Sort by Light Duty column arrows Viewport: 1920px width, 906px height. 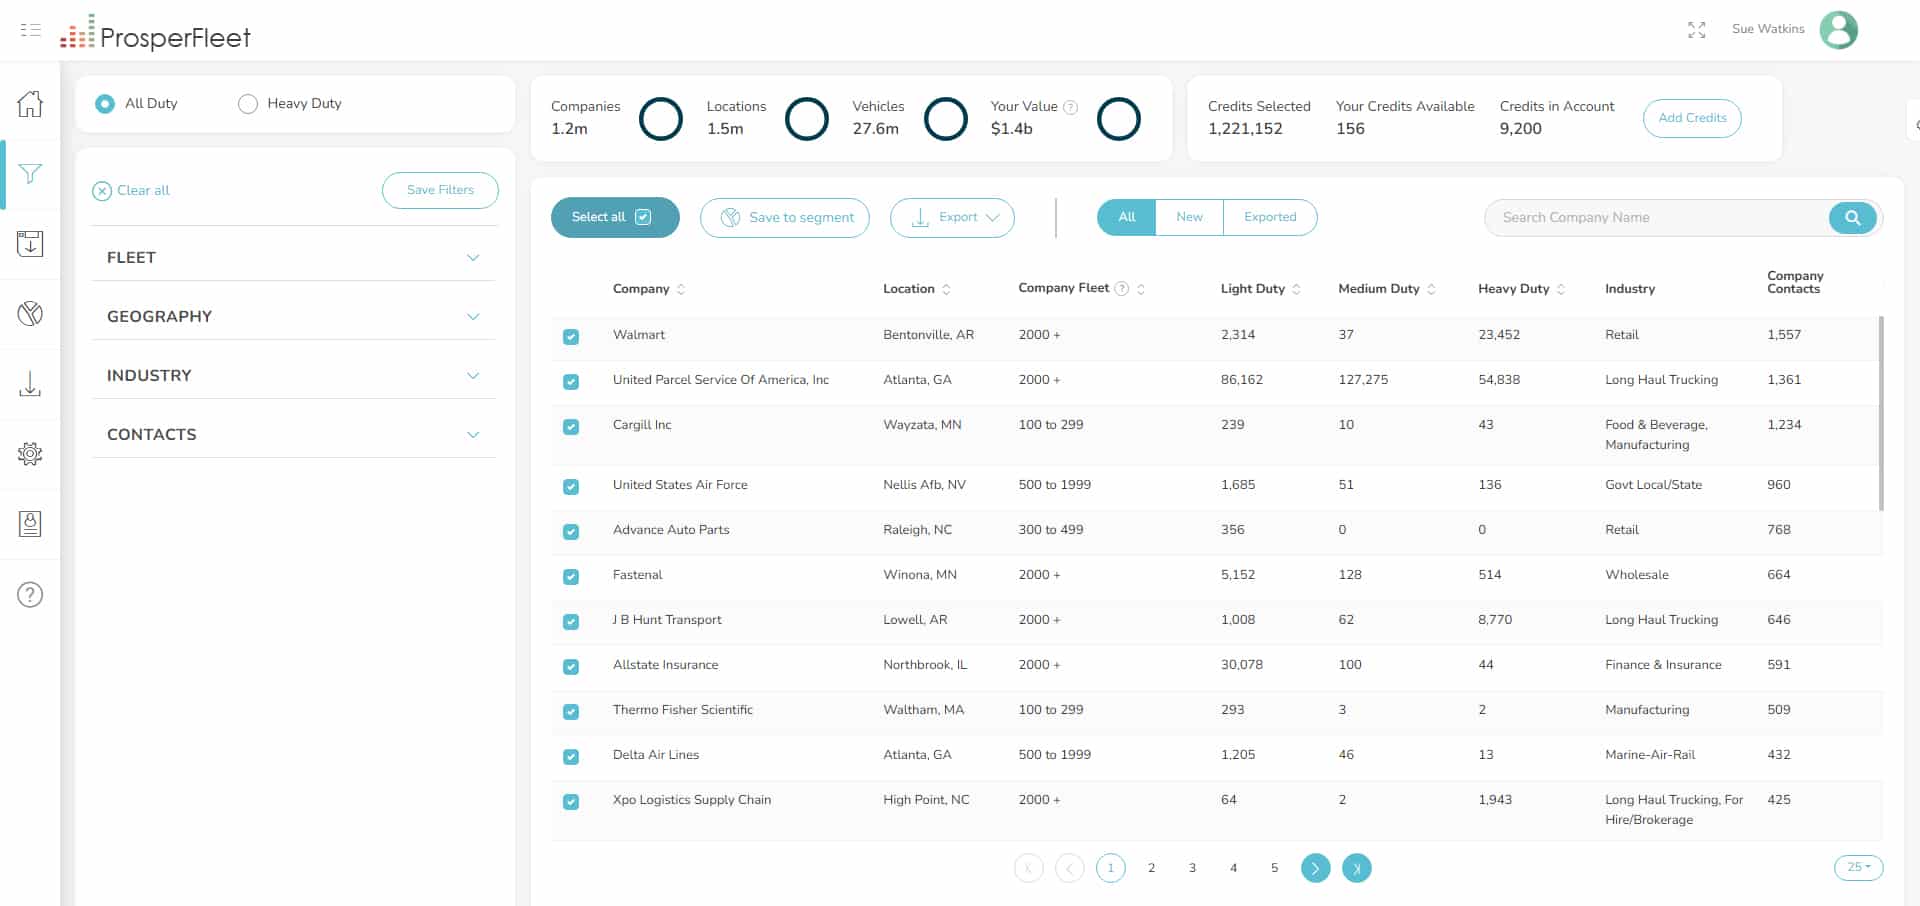pos(1297,289)
